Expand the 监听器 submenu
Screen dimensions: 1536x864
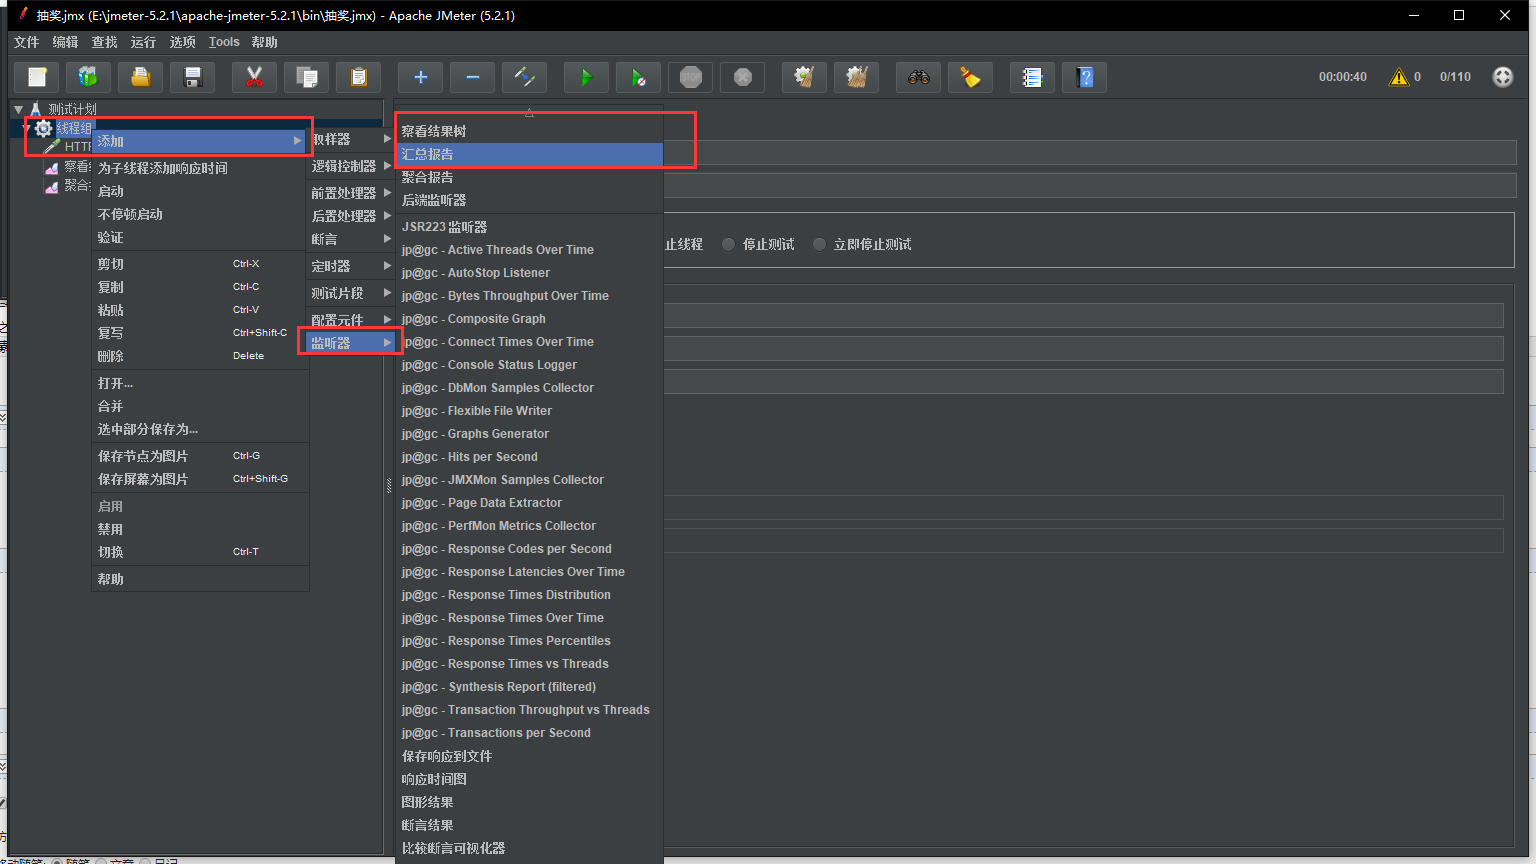click(x=351, y=343)
